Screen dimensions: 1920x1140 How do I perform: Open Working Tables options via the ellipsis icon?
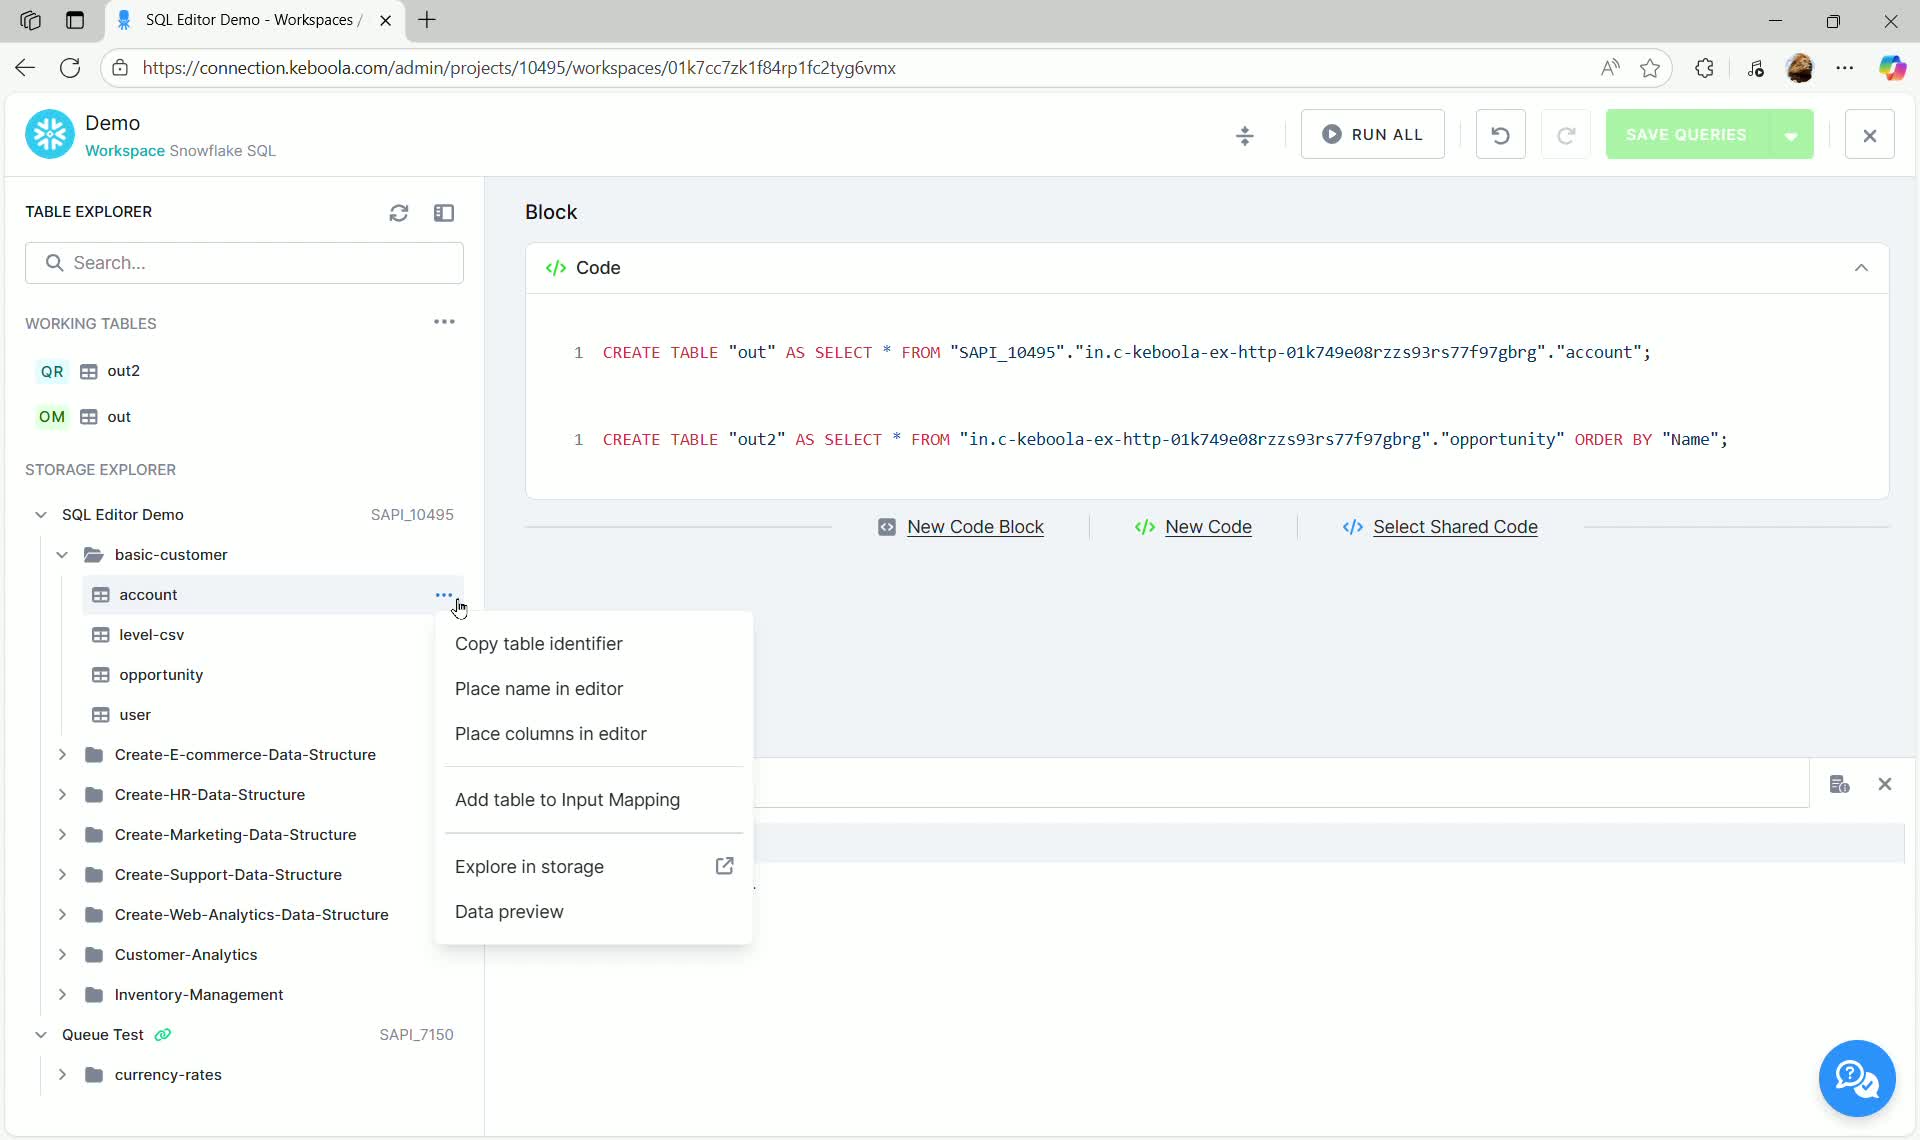tap(444, 322)
